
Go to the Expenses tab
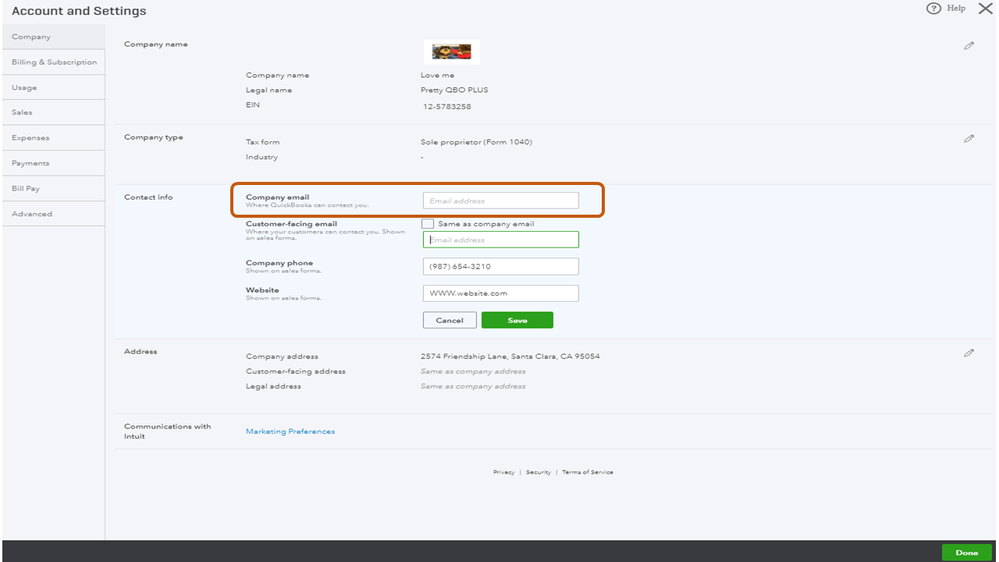[30, 138]
